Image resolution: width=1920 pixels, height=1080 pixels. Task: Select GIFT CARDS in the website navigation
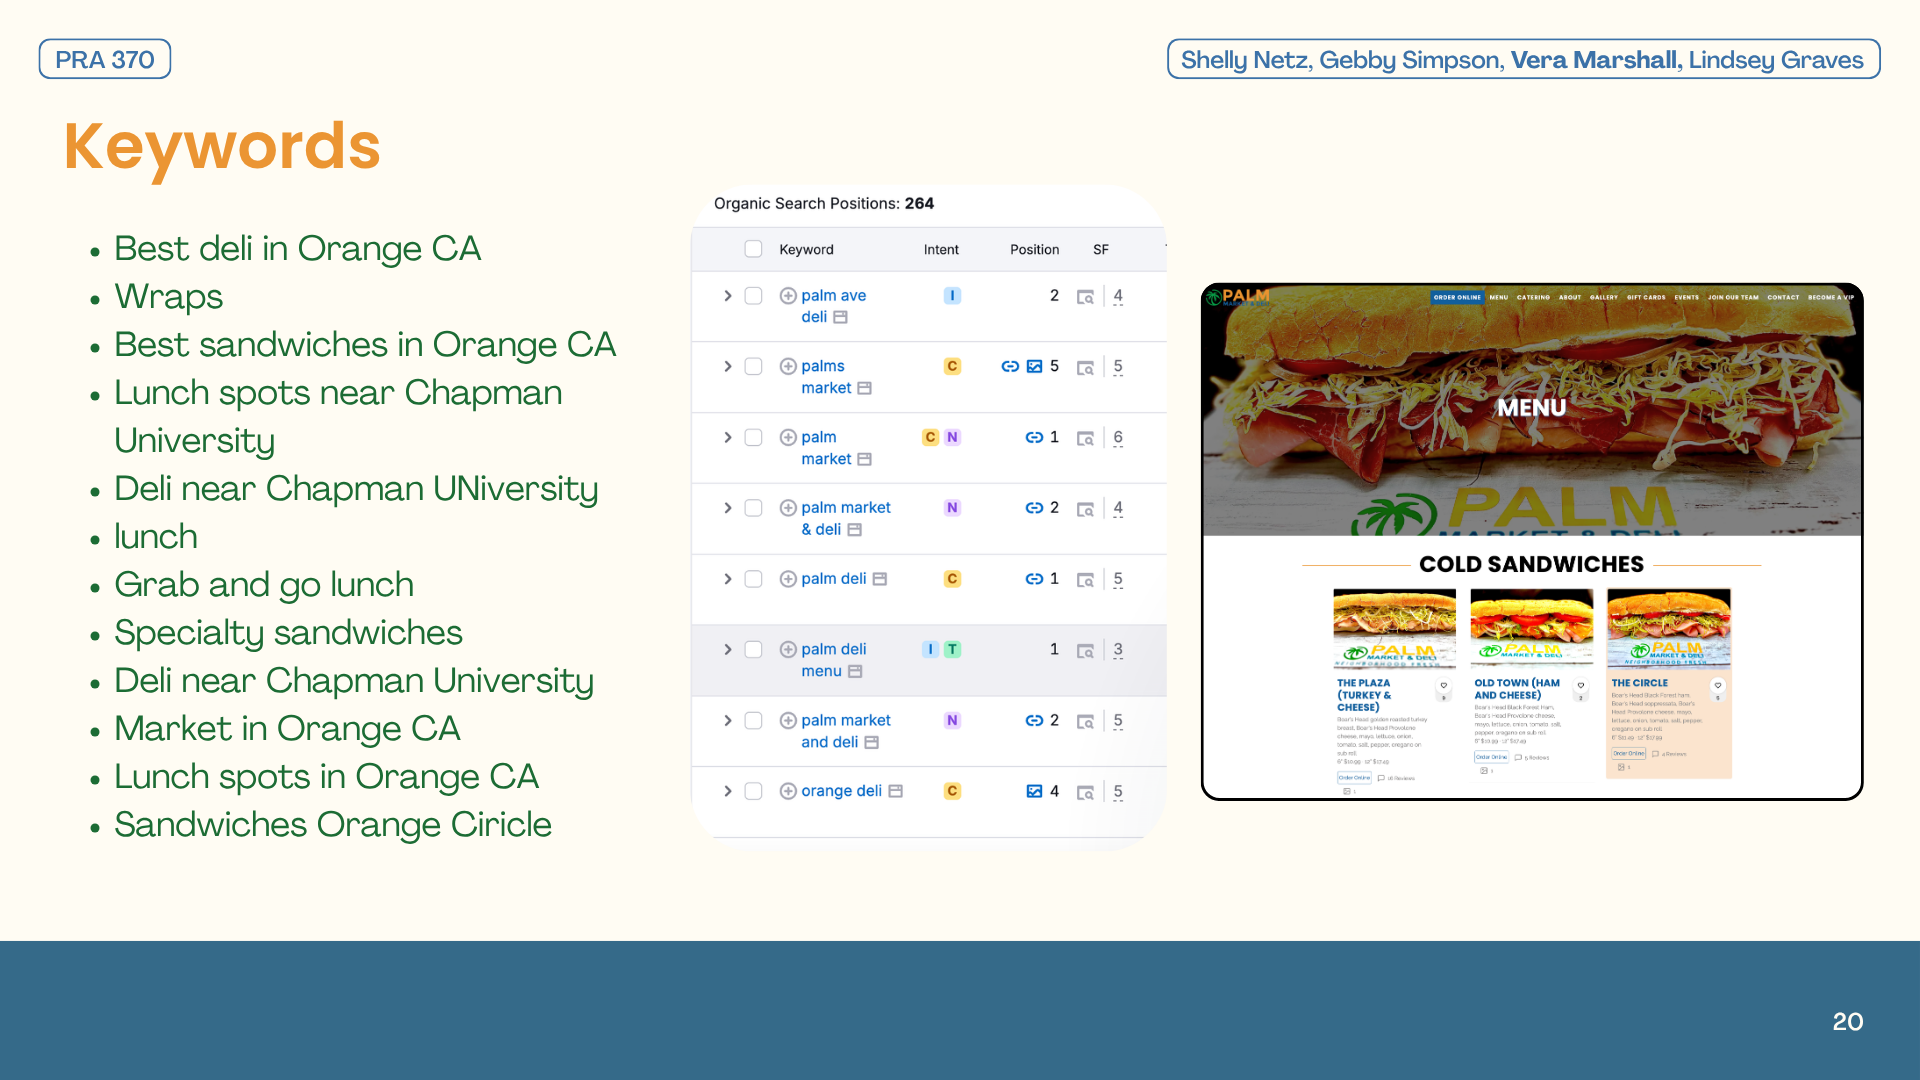(x=1646, y=297)
